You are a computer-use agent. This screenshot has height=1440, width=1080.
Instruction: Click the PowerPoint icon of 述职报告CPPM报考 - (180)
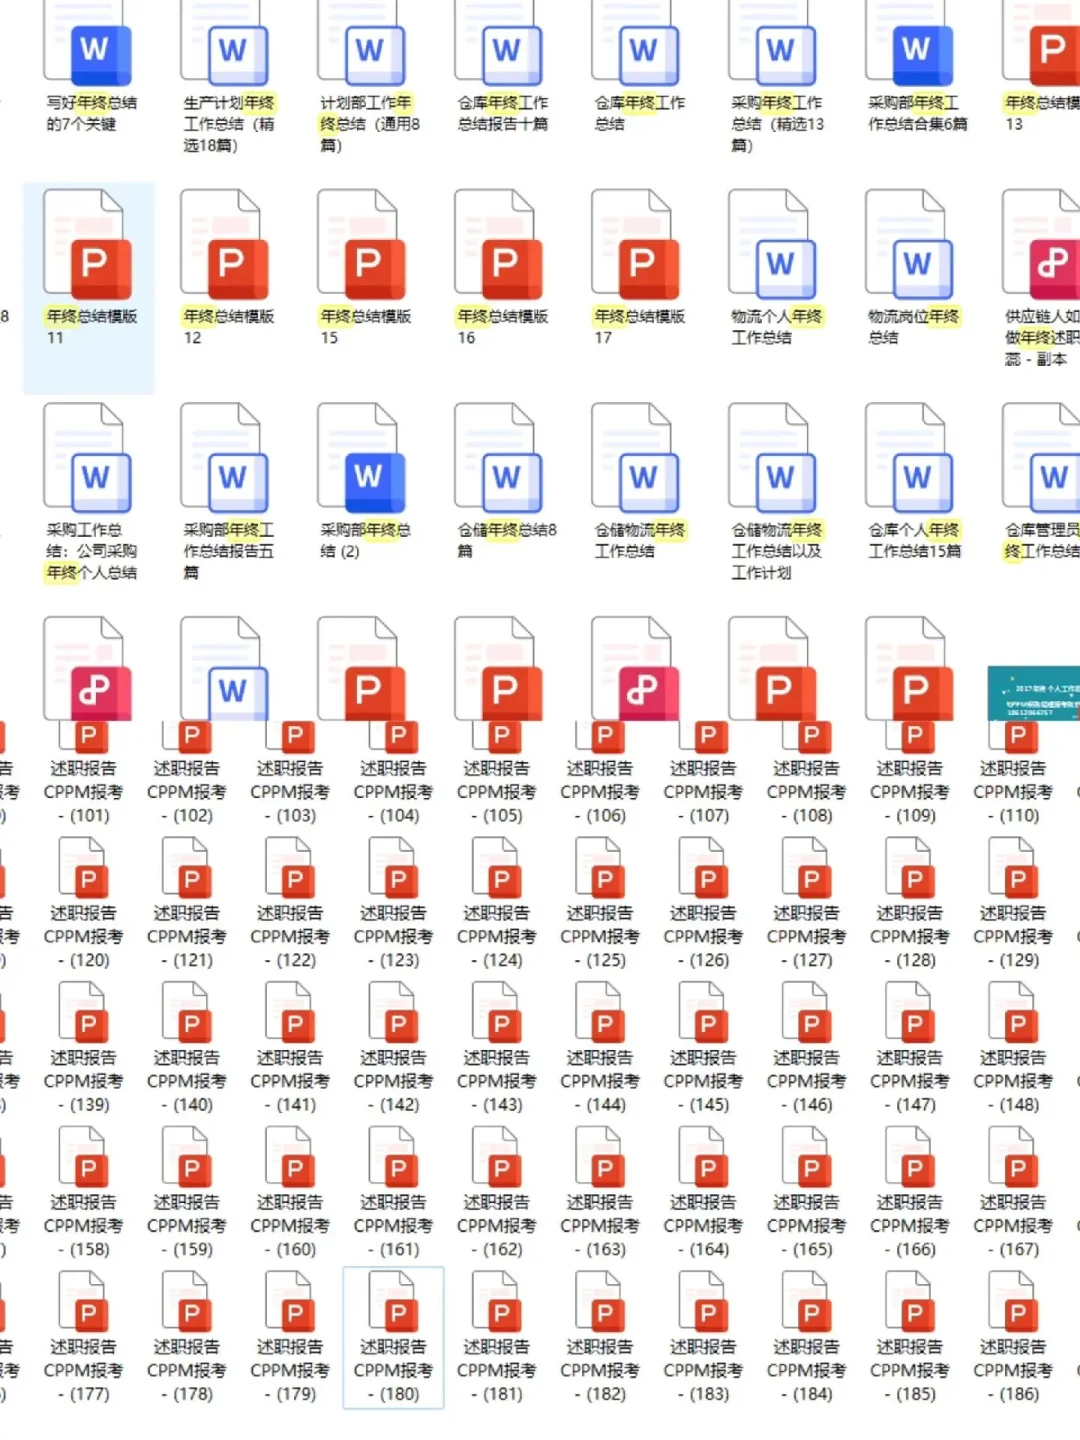click(393, 1301)
